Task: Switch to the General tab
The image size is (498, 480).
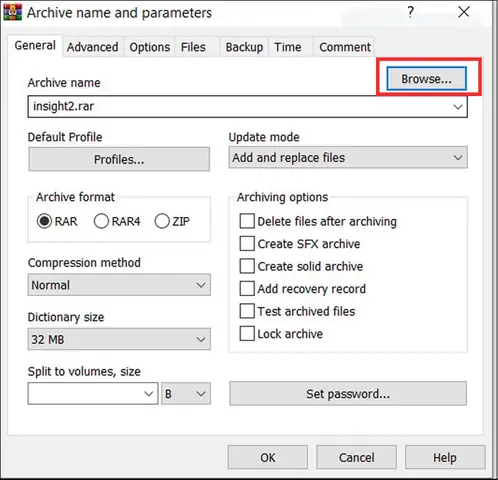Action: pyautogui.click(x=35, y=46)
